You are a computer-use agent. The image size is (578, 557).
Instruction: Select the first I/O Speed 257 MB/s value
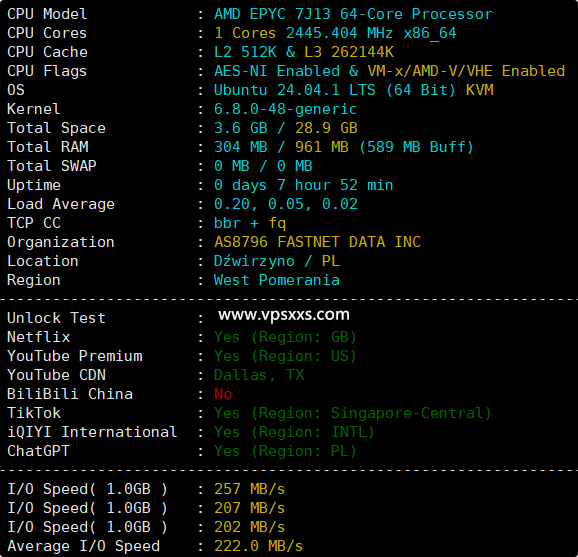pos(249,489)
